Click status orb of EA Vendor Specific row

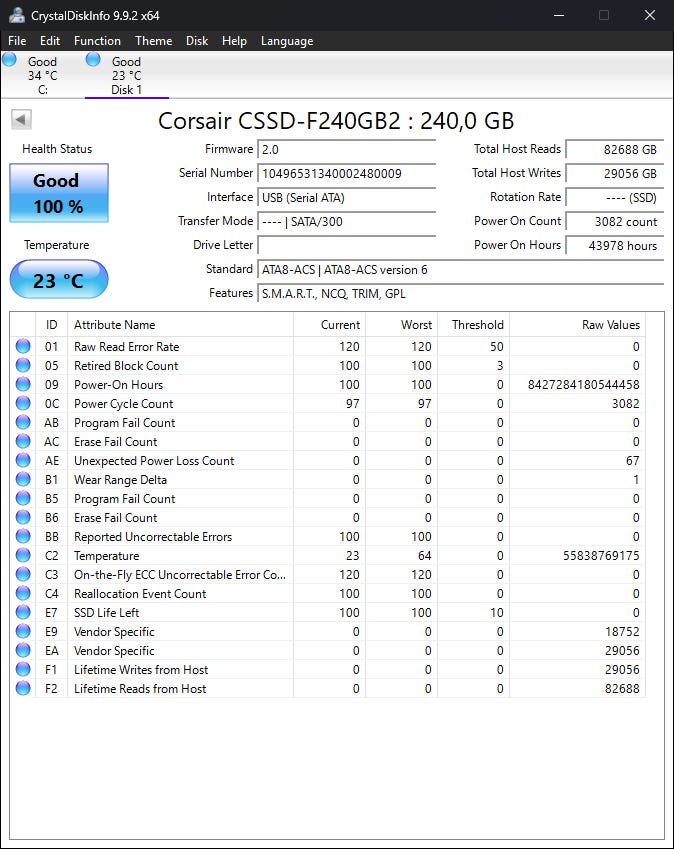point(23,650)
